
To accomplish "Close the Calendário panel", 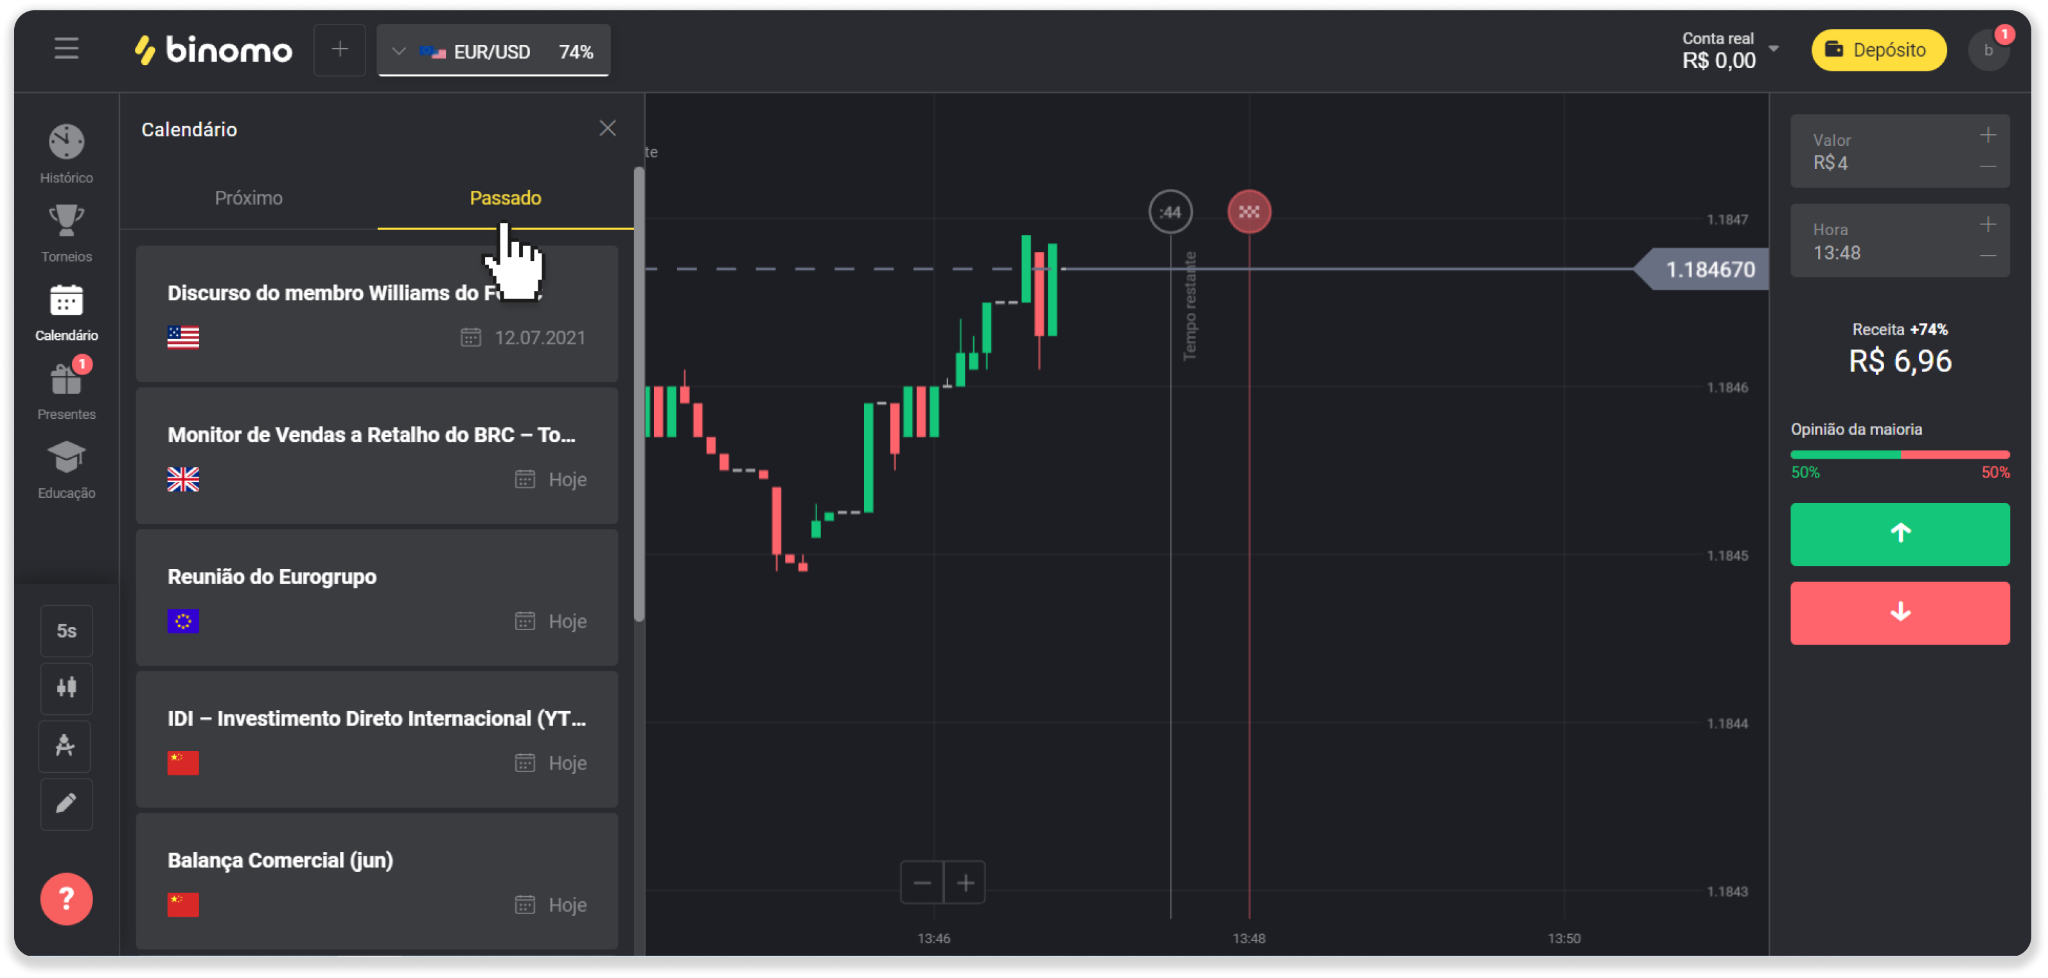I will click(x=607, y=128).
